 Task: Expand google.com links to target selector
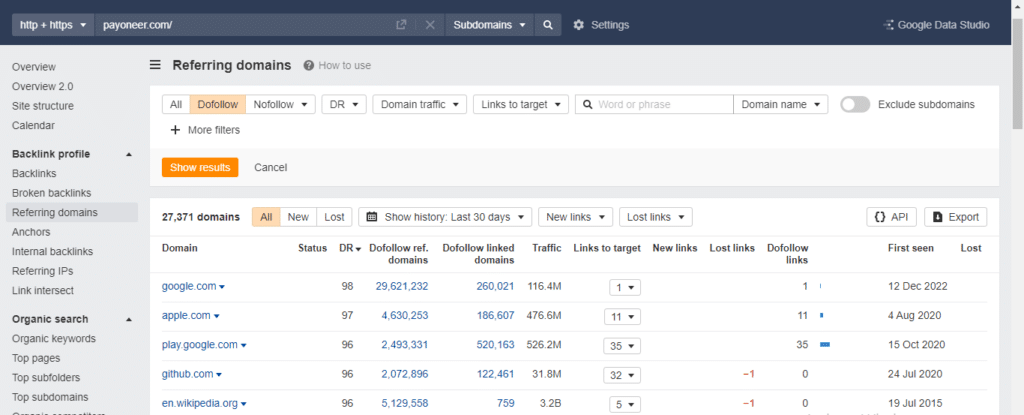[x=625, y=288]
